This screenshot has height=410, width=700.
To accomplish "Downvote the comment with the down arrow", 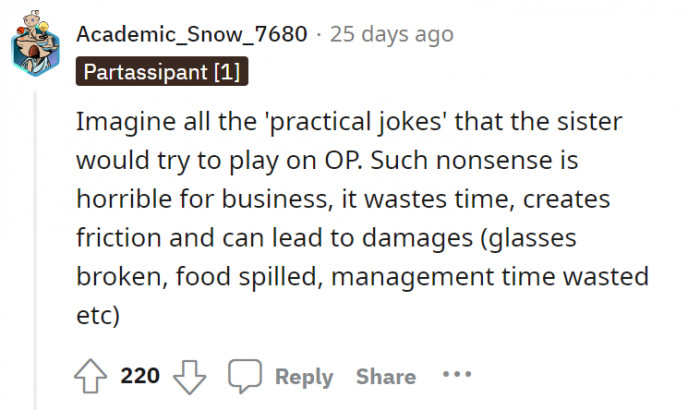I will (189, 377).
